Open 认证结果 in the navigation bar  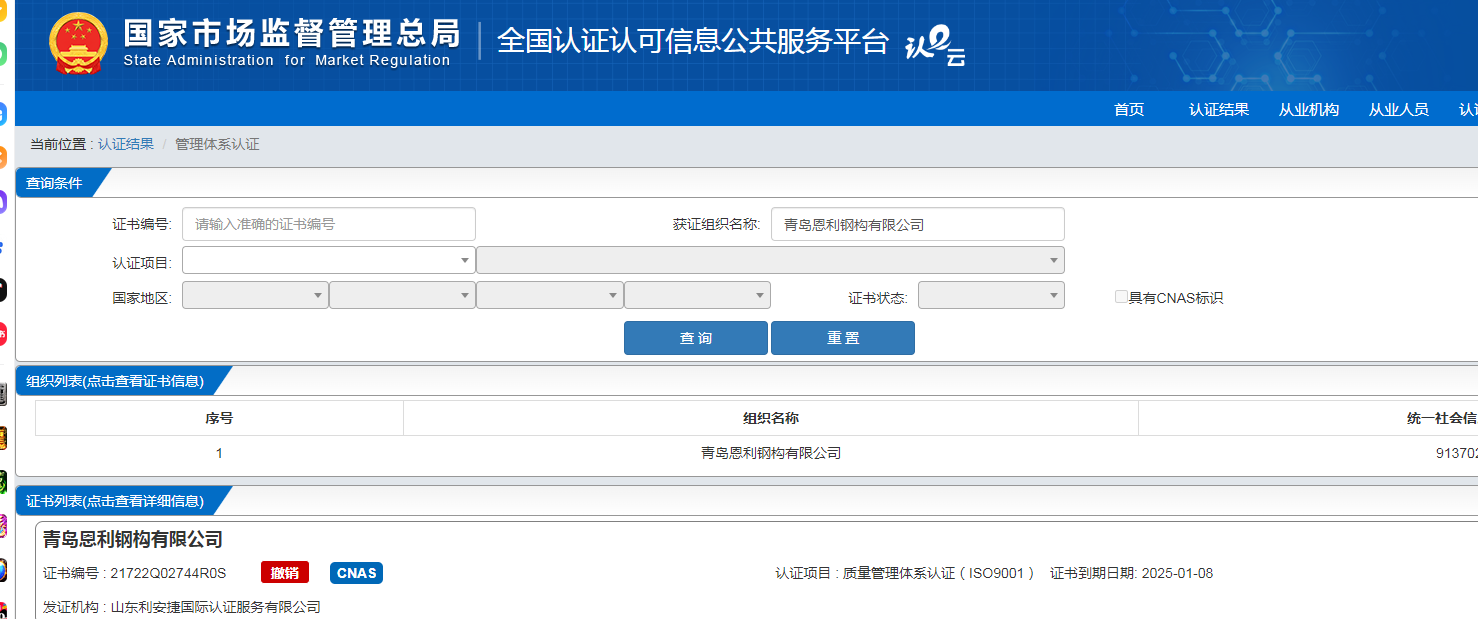pos(1219,110)
